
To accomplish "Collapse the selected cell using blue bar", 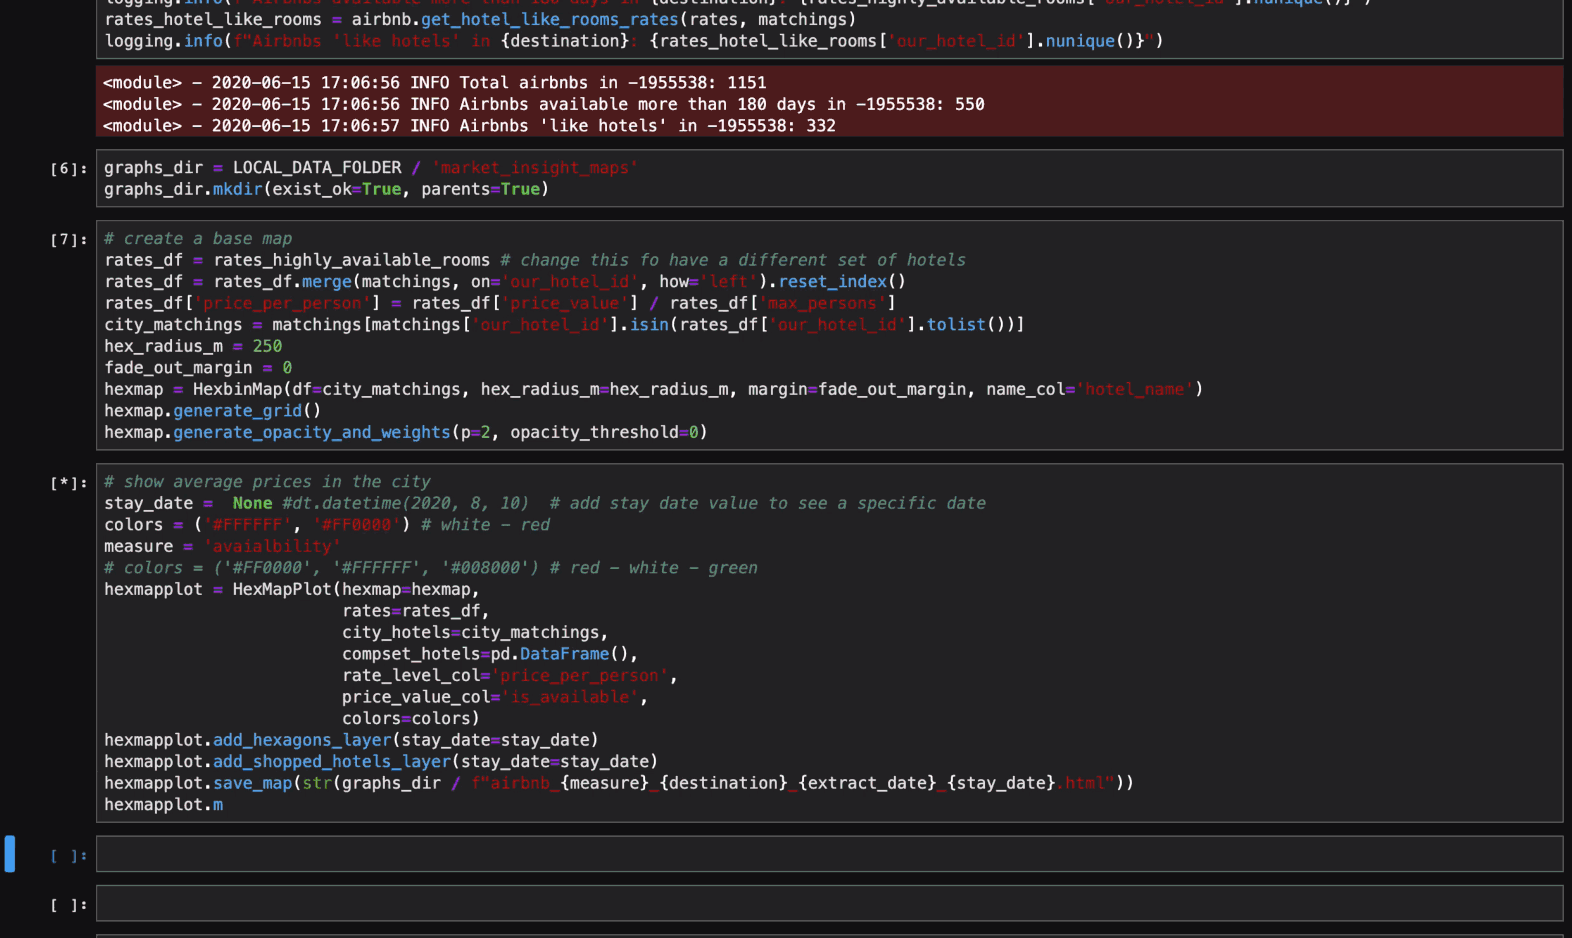I will (10, 854).
